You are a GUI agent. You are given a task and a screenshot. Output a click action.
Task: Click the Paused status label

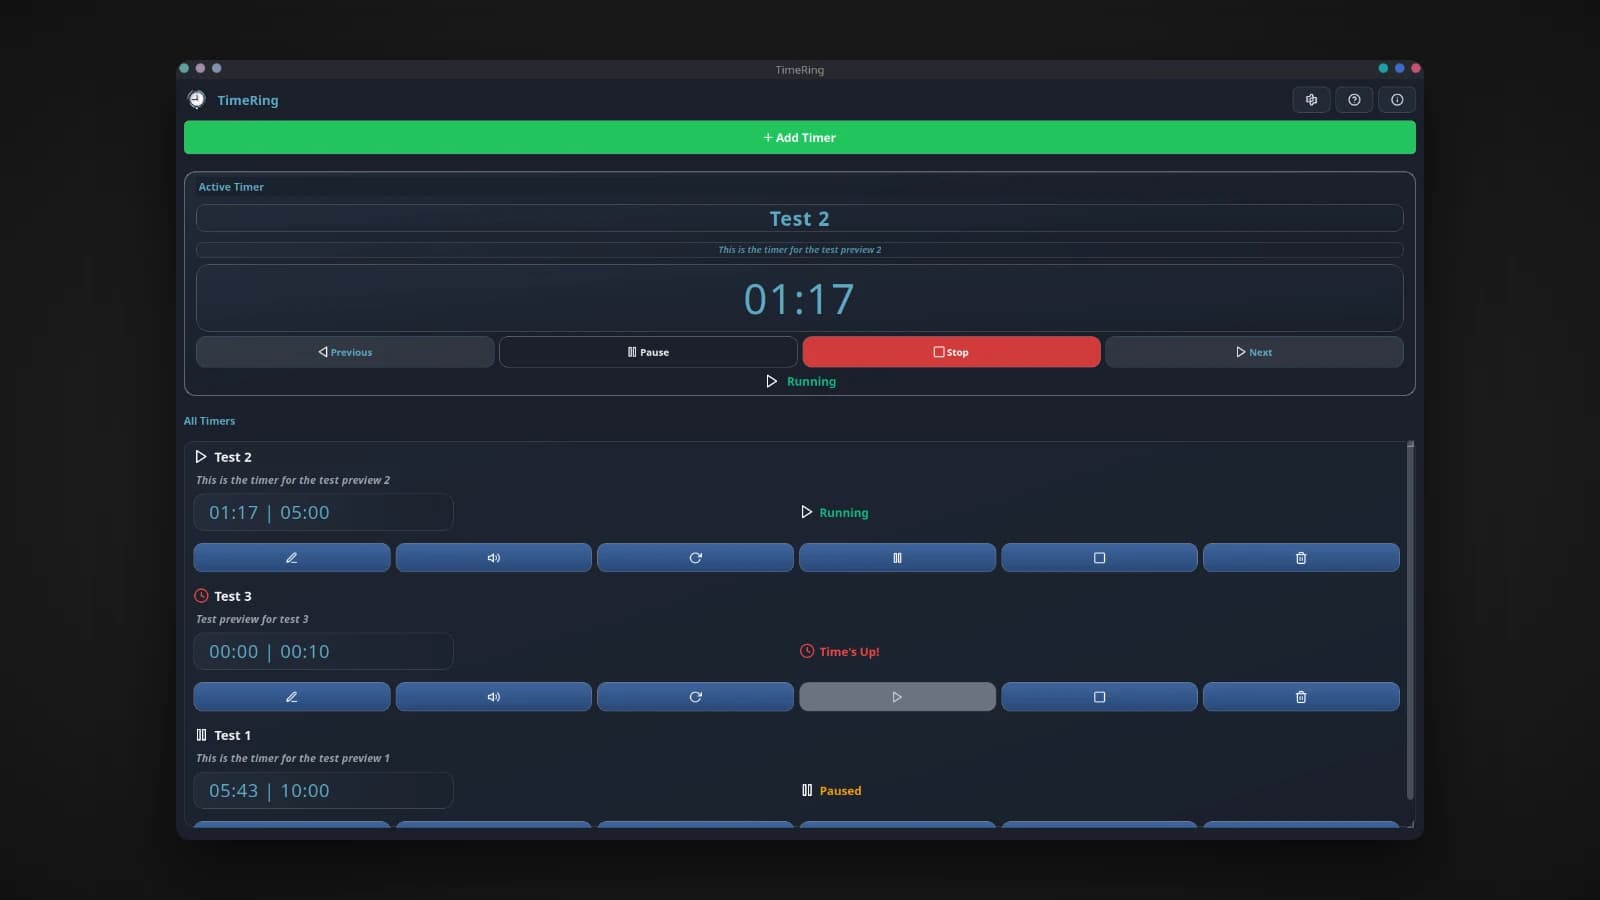click(x=840, y=790)
